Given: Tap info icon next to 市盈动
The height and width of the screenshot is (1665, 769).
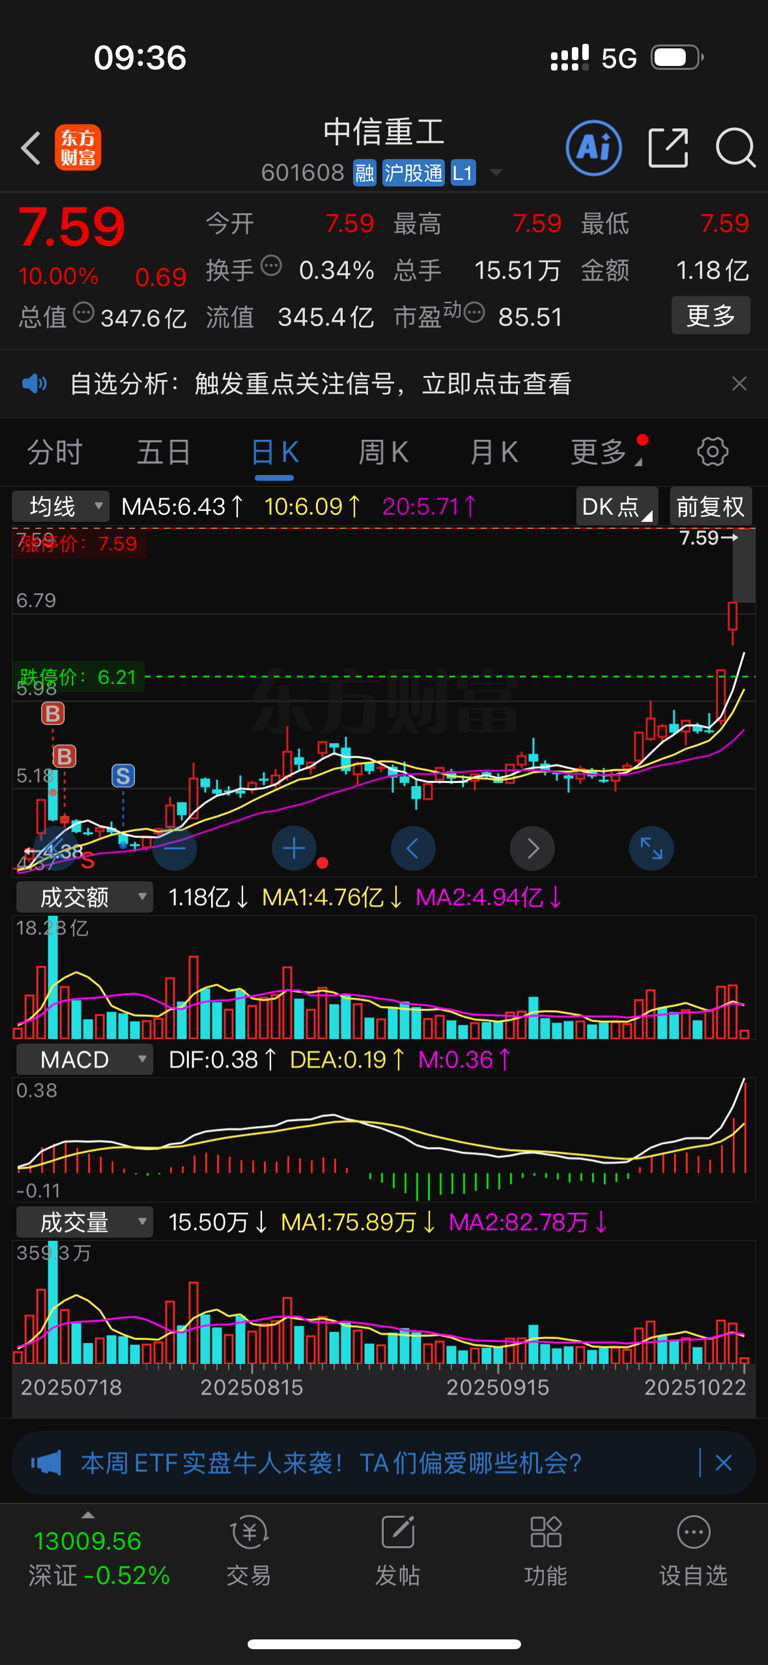Looking at the screenshot, I should click(475, 313).
